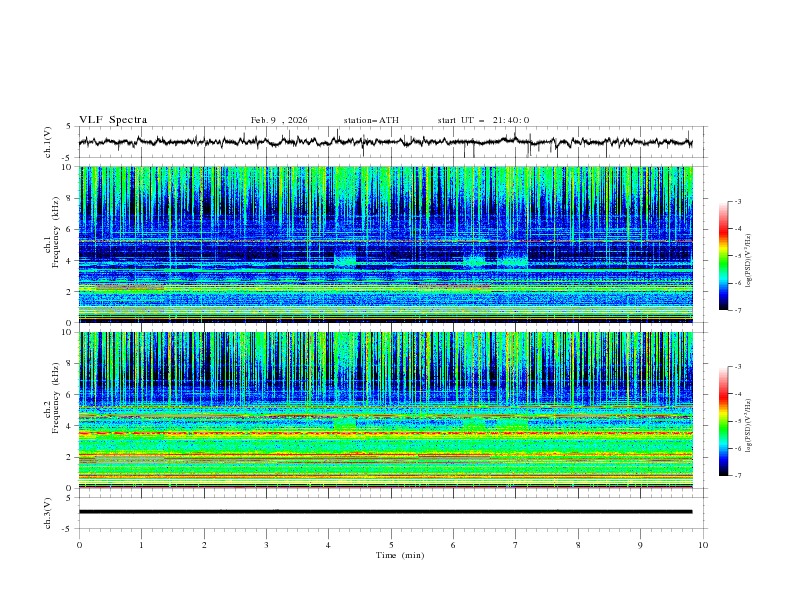Click the 0 minute tick label on time axis
The image size is (792, 612).
(x=79, y=545)
